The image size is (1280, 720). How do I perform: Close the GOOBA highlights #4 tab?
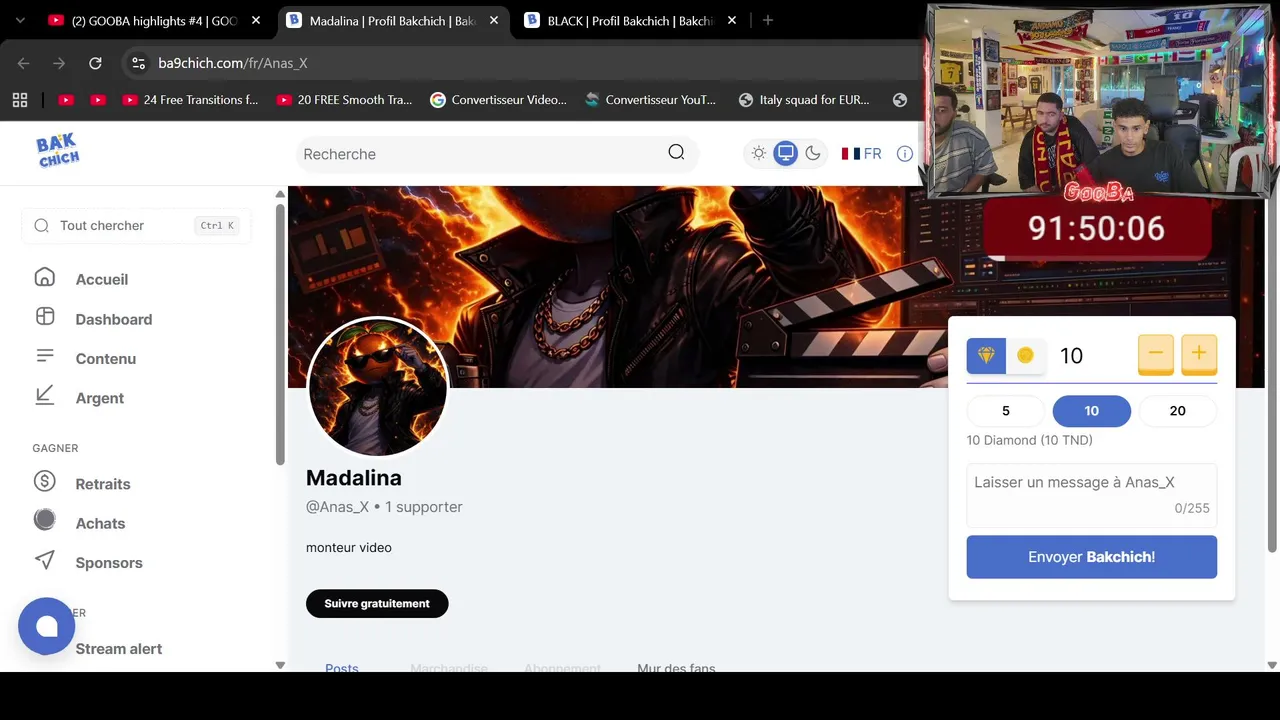tap(256, 20)
